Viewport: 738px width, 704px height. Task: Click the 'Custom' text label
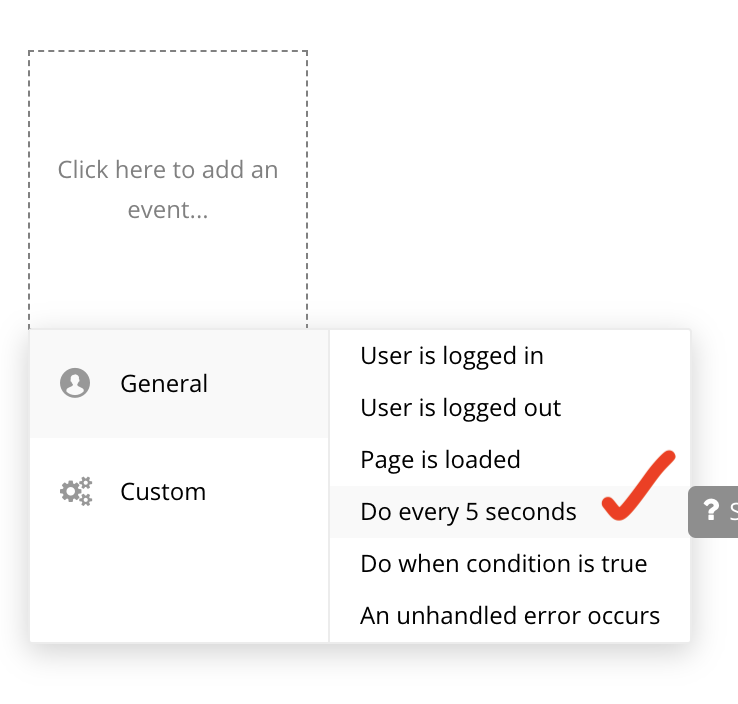coord(163,491)
